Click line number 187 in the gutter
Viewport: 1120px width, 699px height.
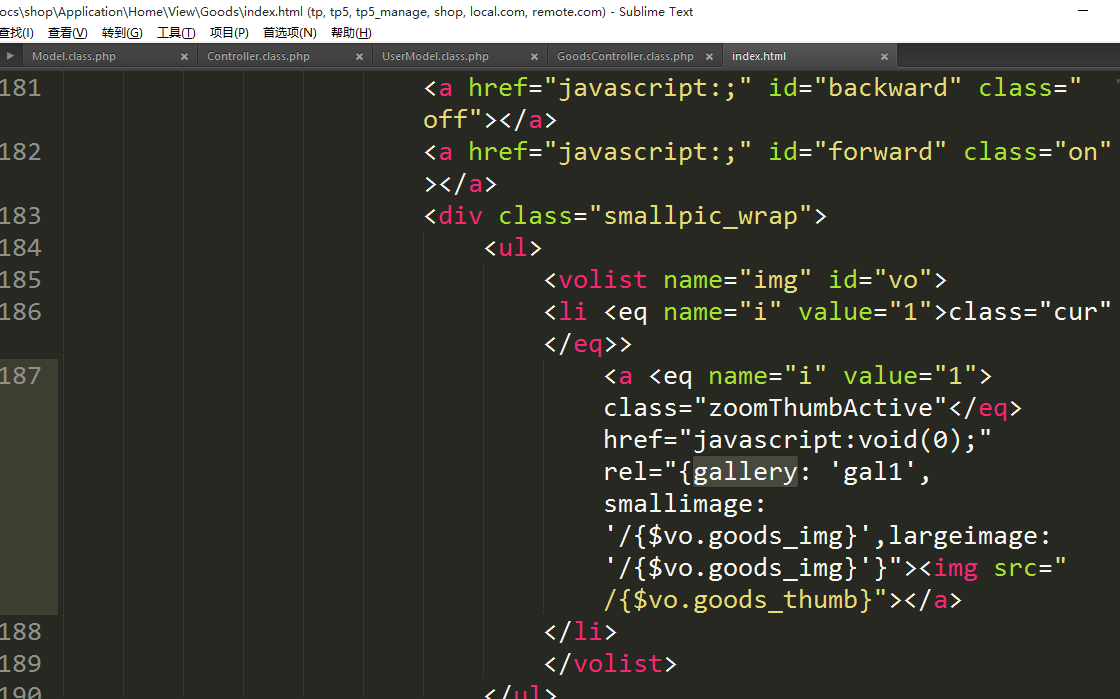[x=21, y=376]
